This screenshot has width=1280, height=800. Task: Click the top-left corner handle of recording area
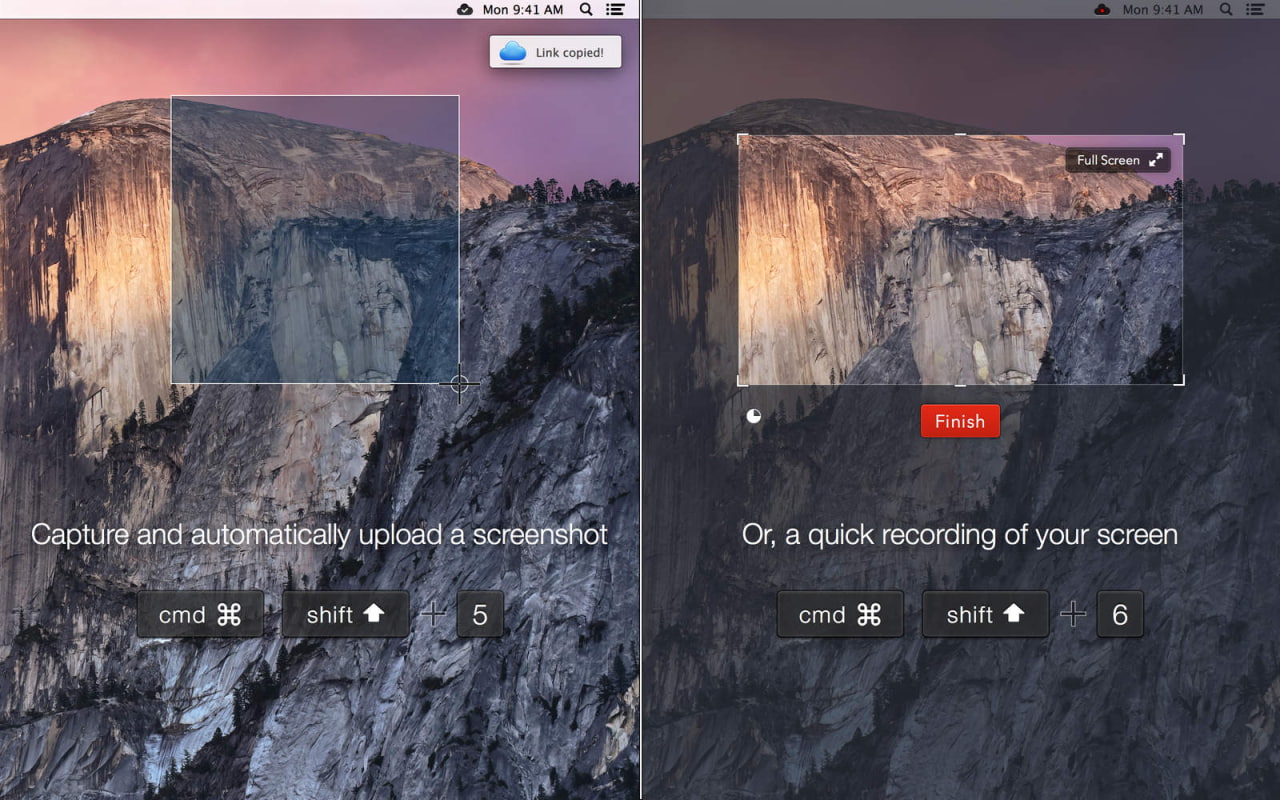[x=742, y=138]
